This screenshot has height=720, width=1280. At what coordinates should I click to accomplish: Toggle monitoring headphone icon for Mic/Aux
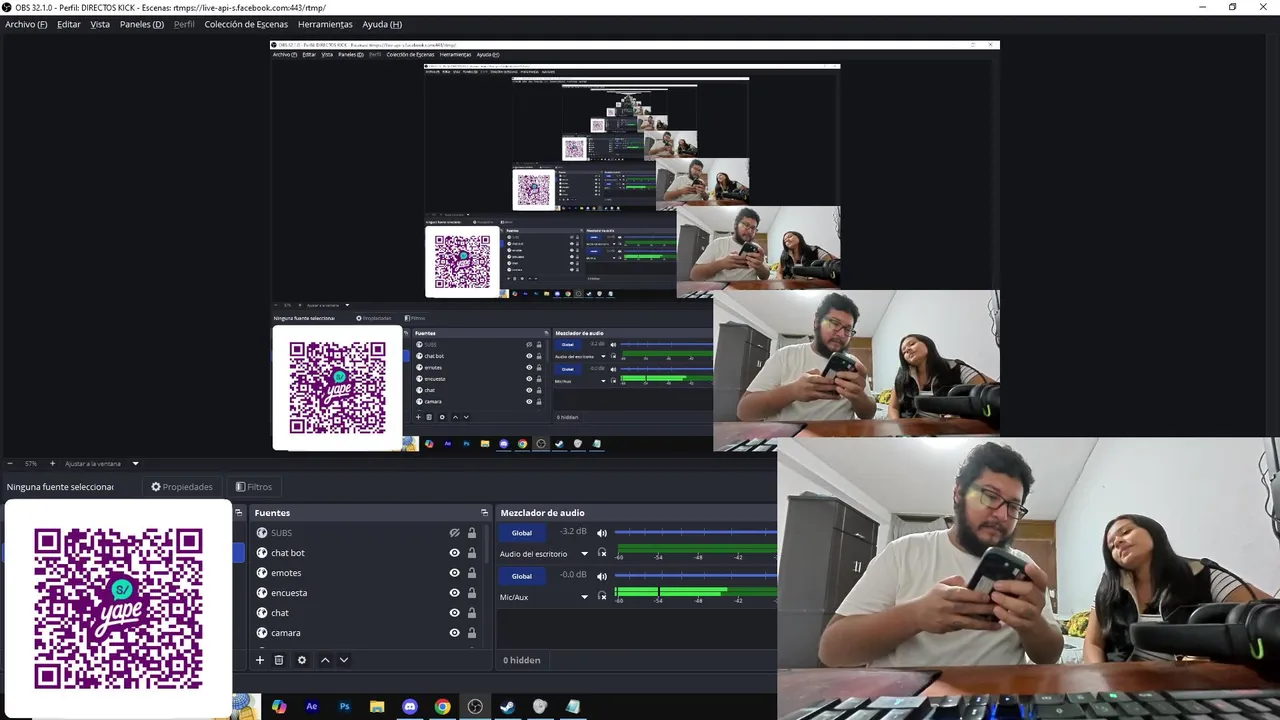pos(602,596)
